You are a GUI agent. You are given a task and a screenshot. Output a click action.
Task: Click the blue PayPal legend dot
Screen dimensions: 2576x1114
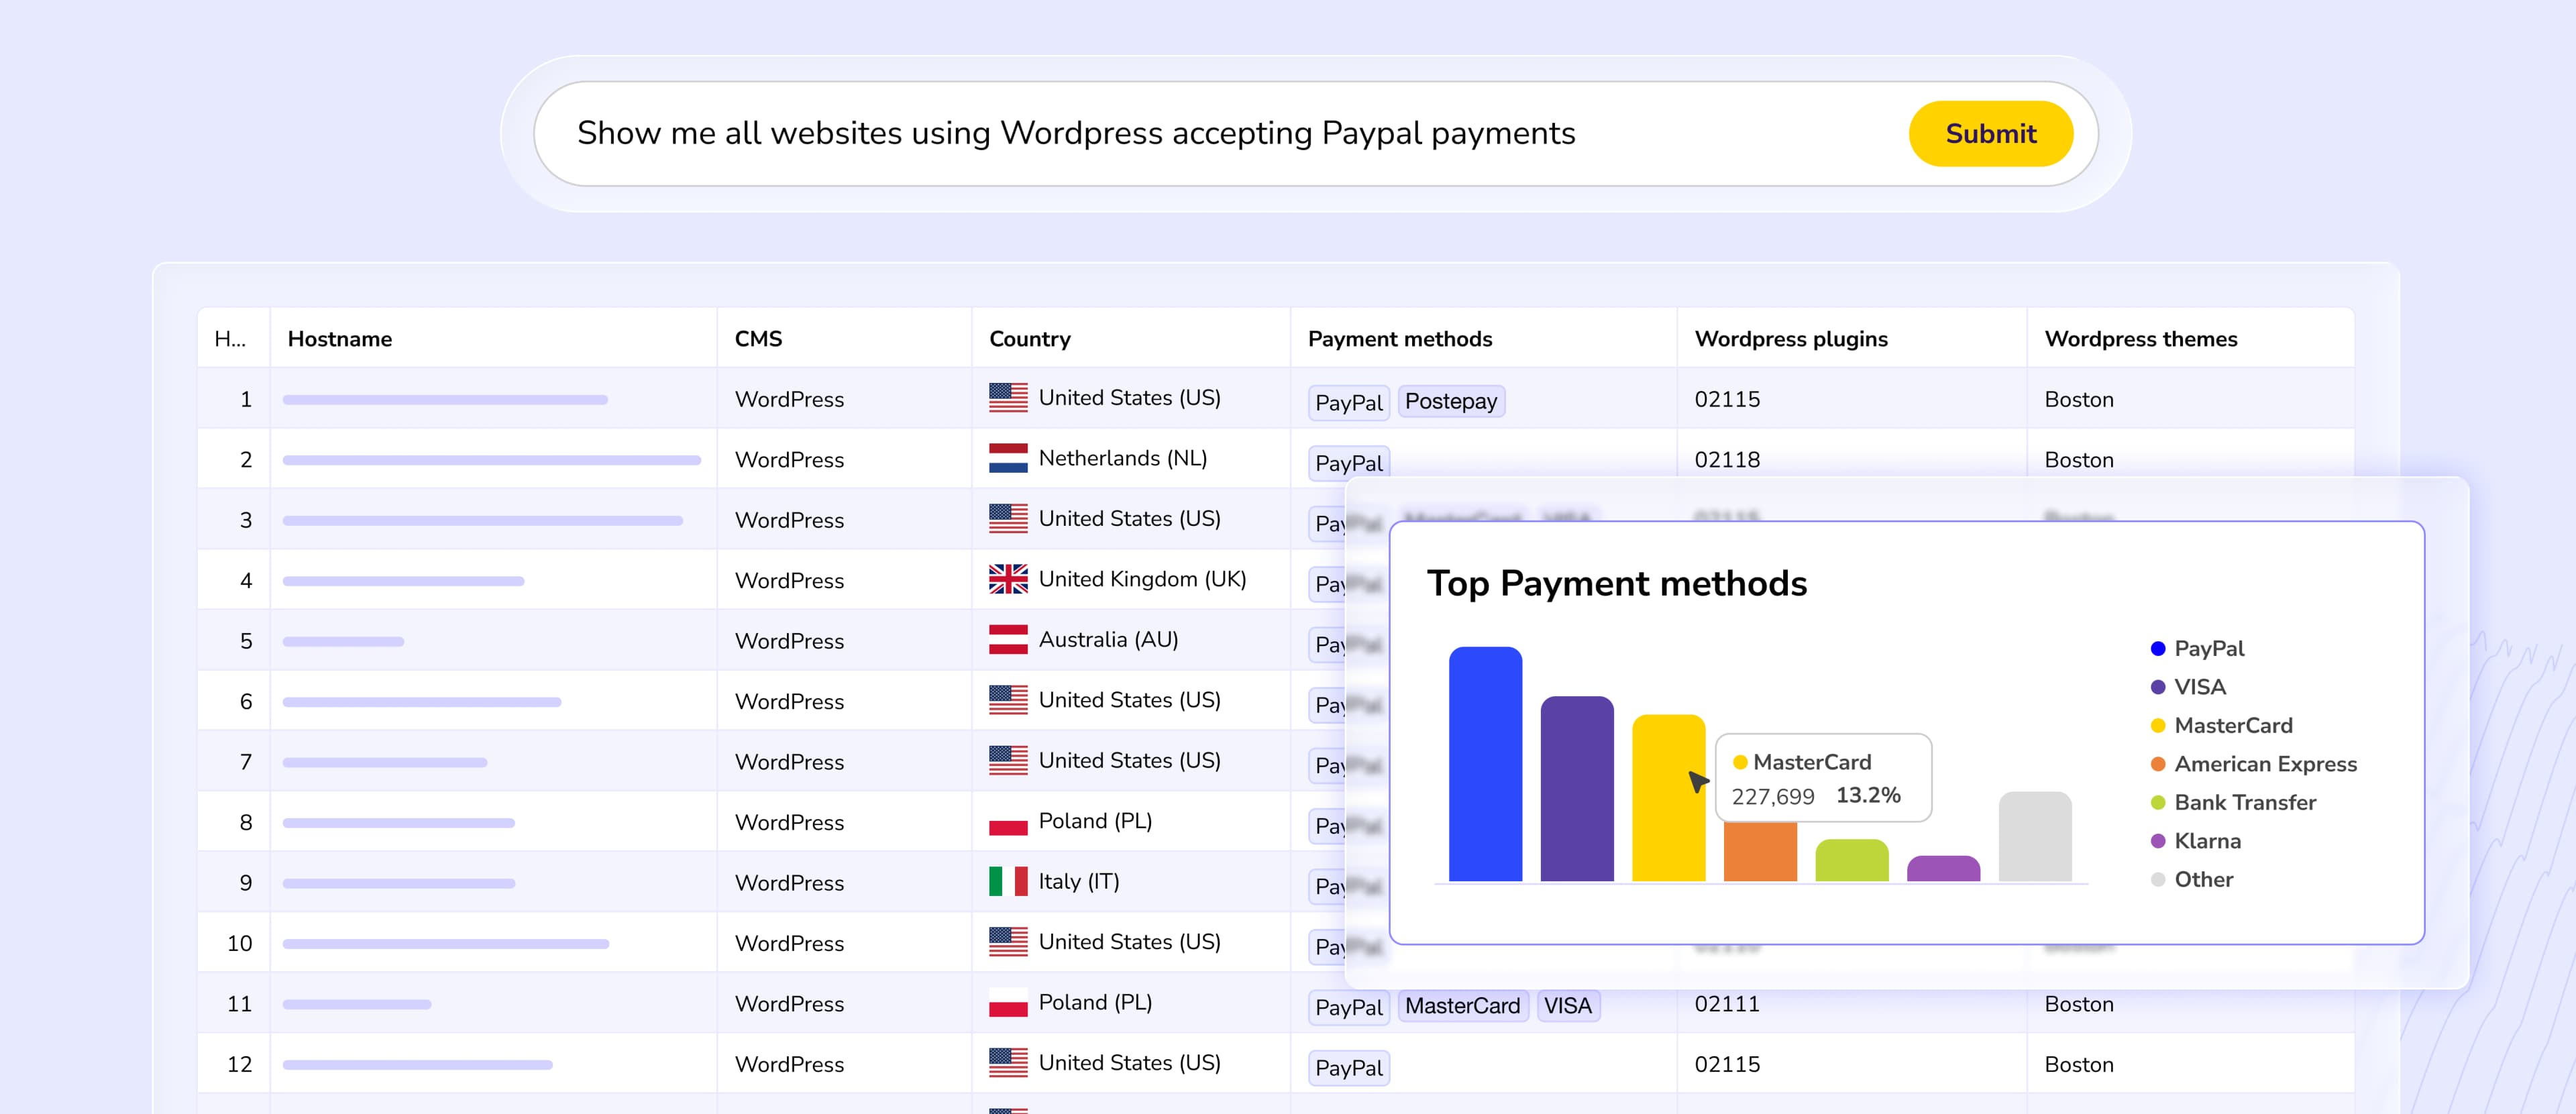2157,649
